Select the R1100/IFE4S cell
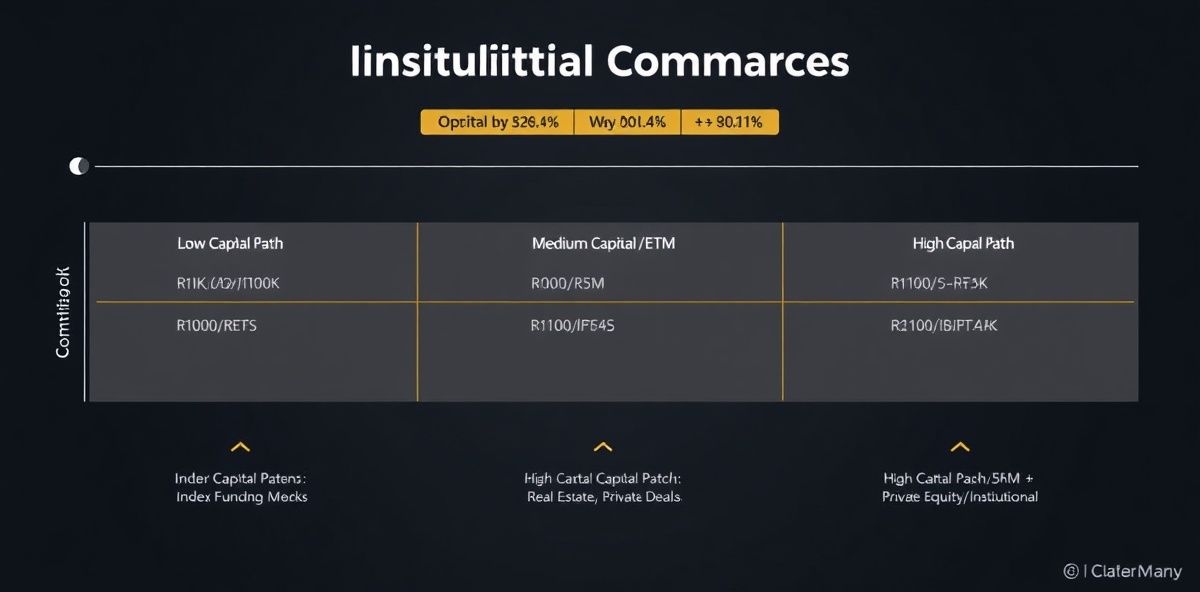Screen dimensions: 1200x592 572,326
